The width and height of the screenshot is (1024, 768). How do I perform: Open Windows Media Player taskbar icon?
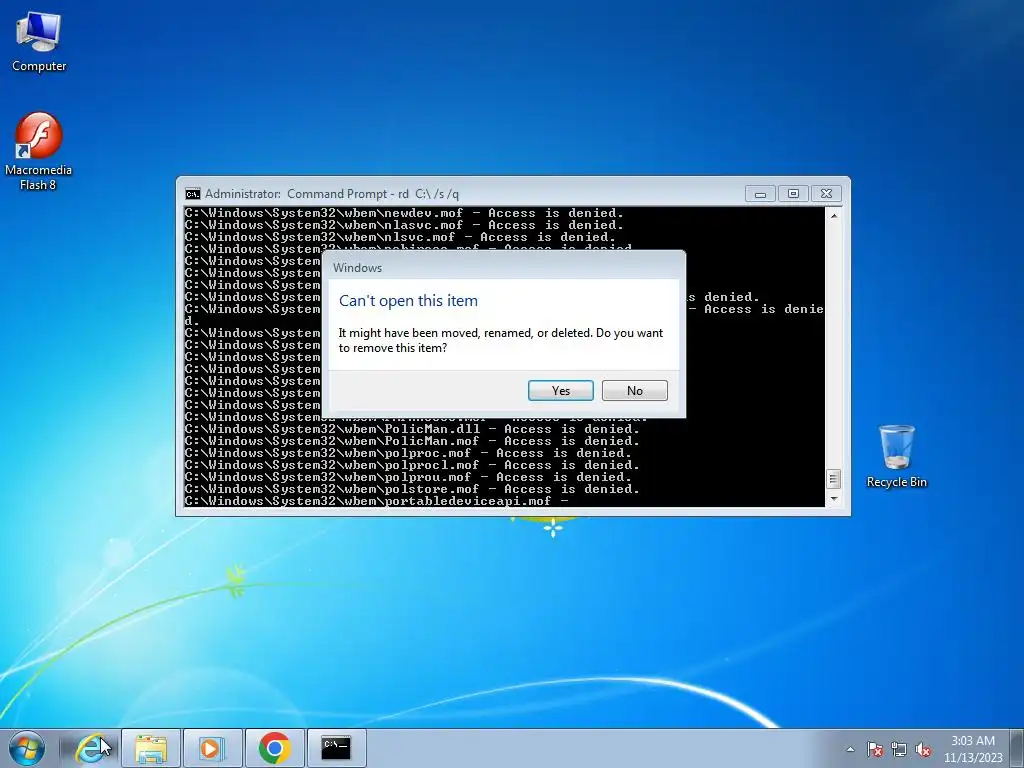coord(212,748)
